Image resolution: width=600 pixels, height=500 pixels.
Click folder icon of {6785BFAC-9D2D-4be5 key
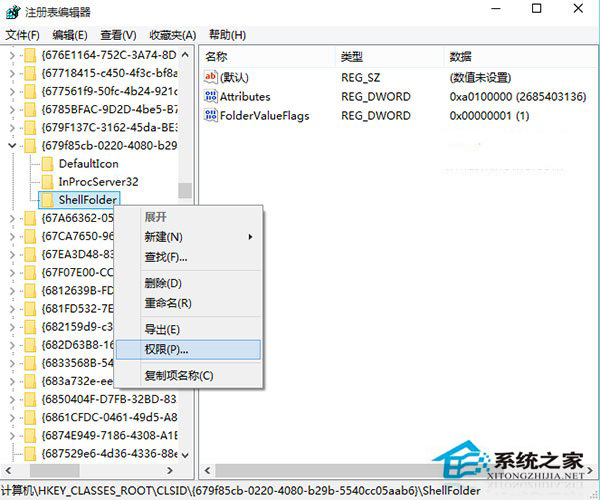click(x=30, y=110)
